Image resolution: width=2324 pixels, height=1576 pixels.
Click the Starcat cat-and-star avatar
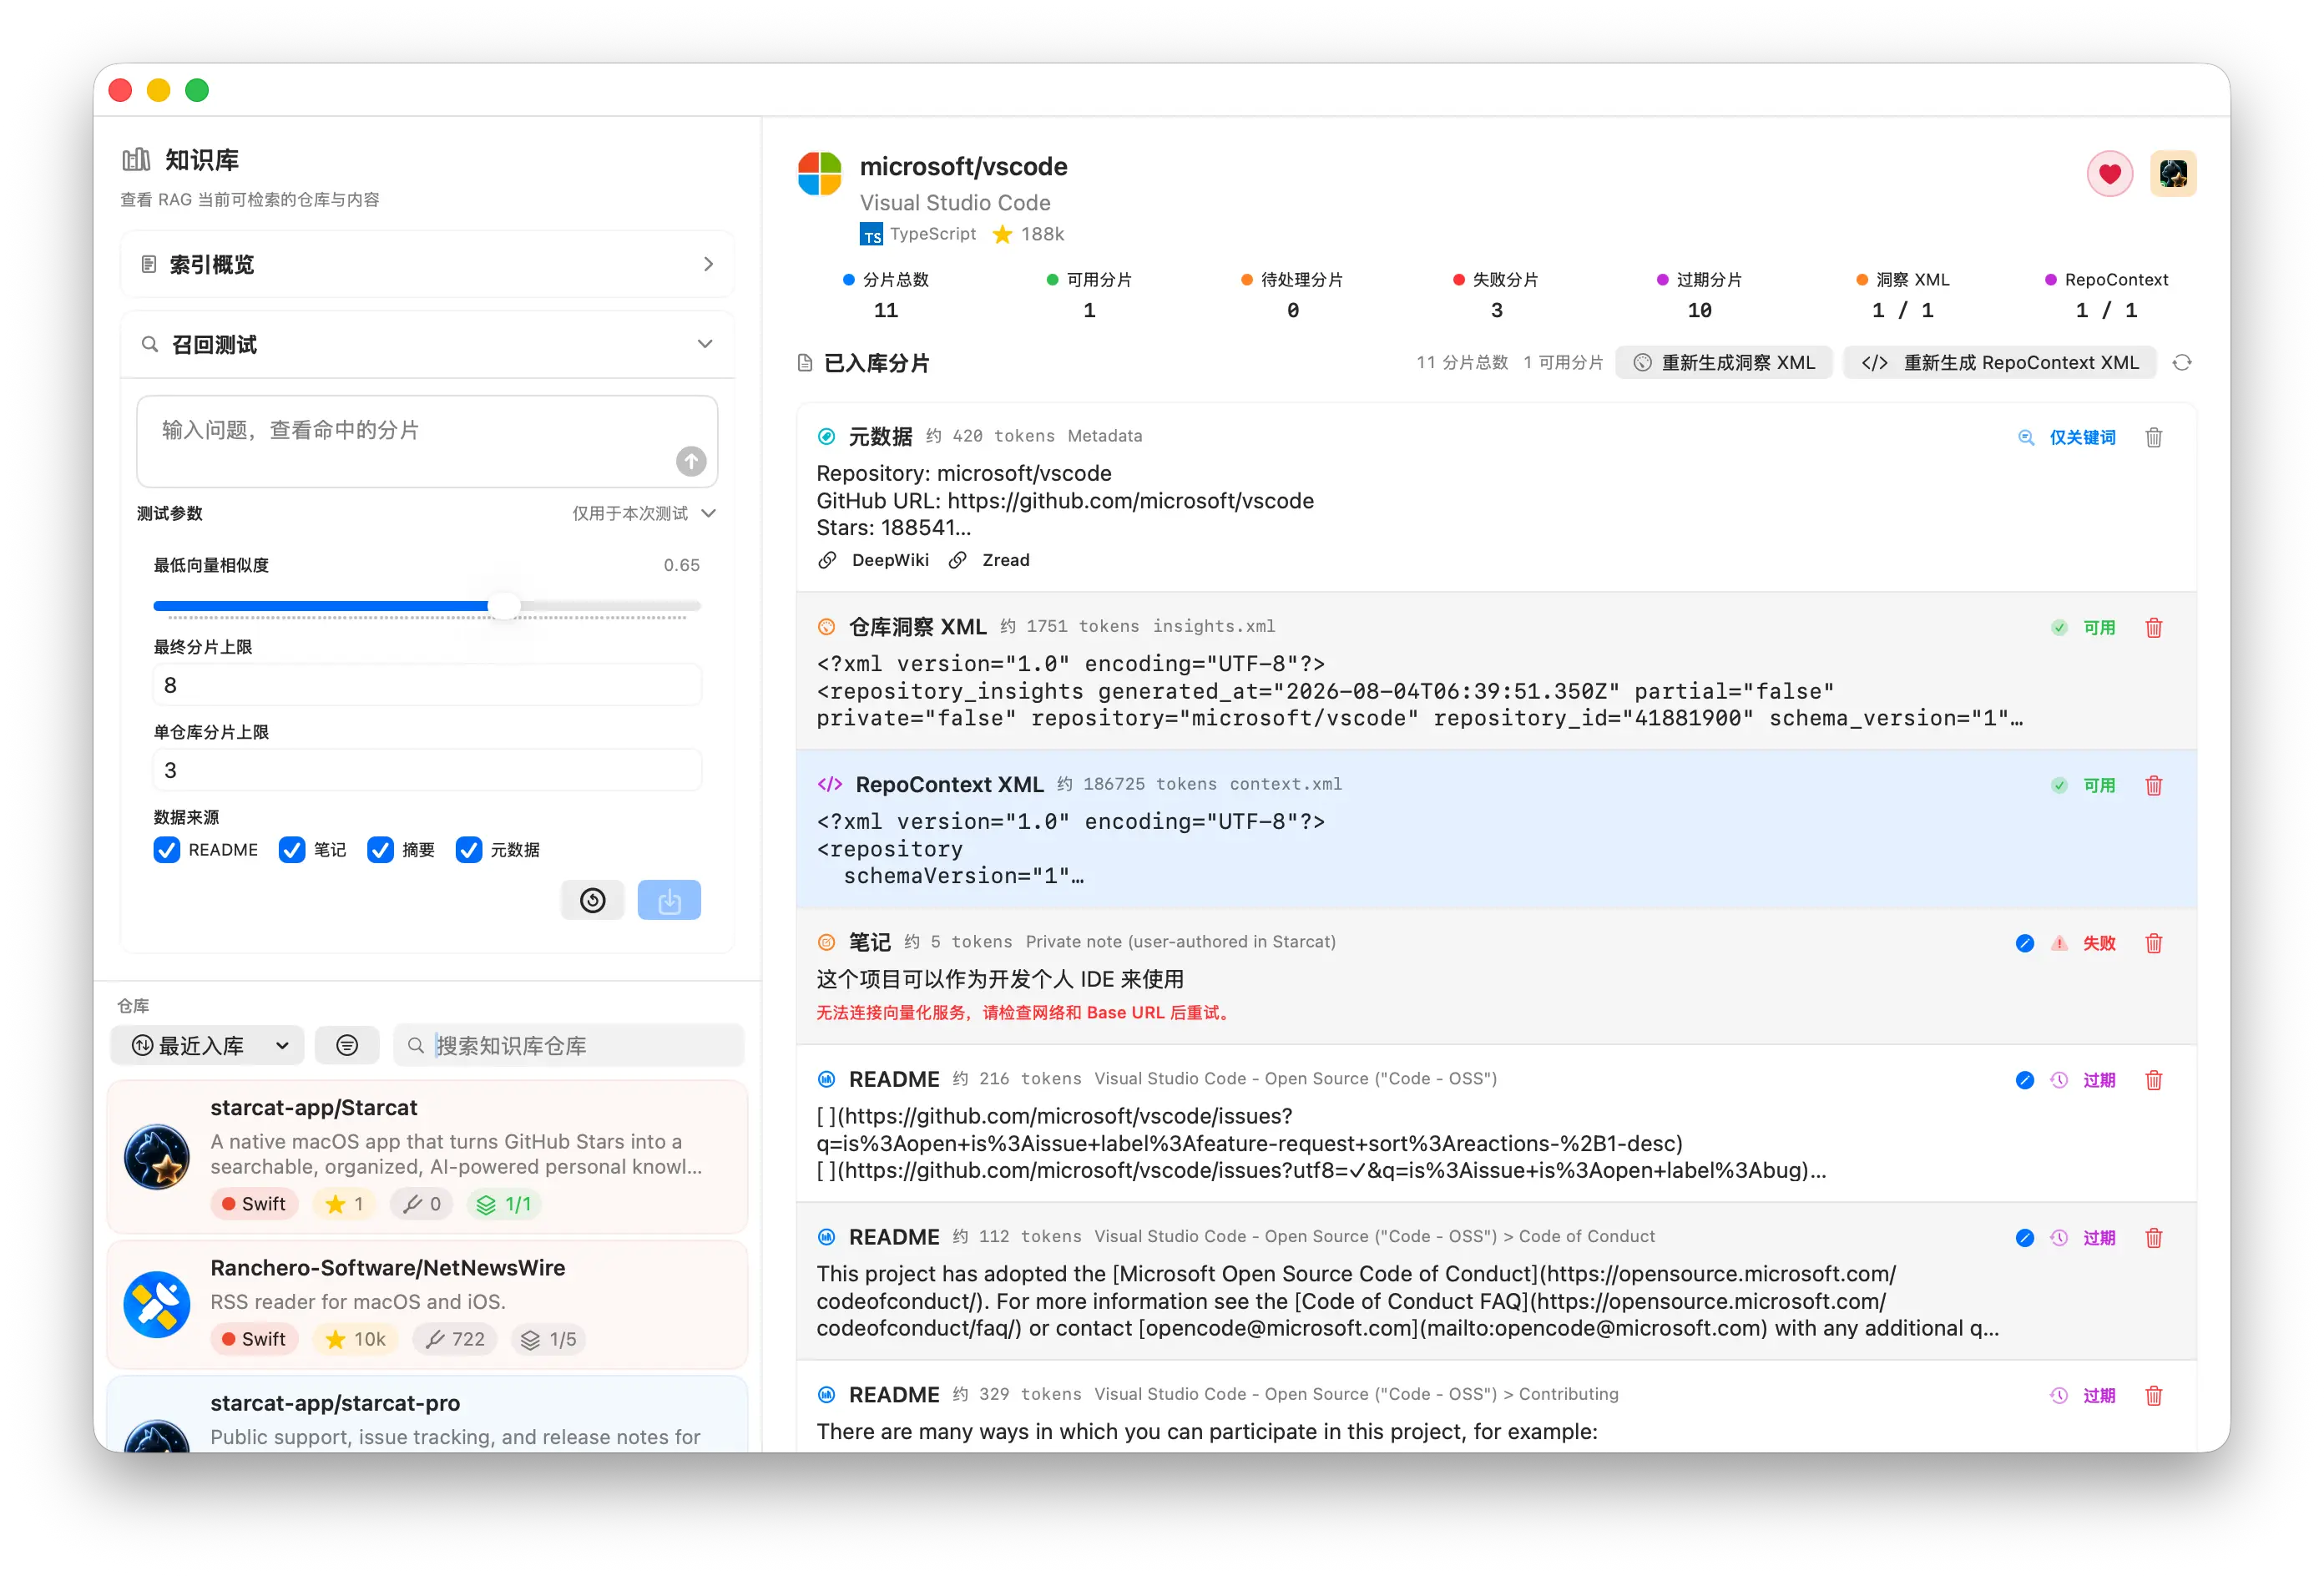157,1157
